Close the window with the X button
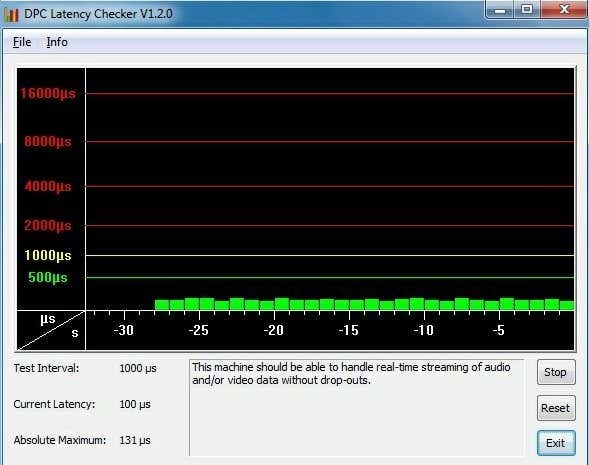The height and width of the screenshot is (465, 589). coord(564,9)
